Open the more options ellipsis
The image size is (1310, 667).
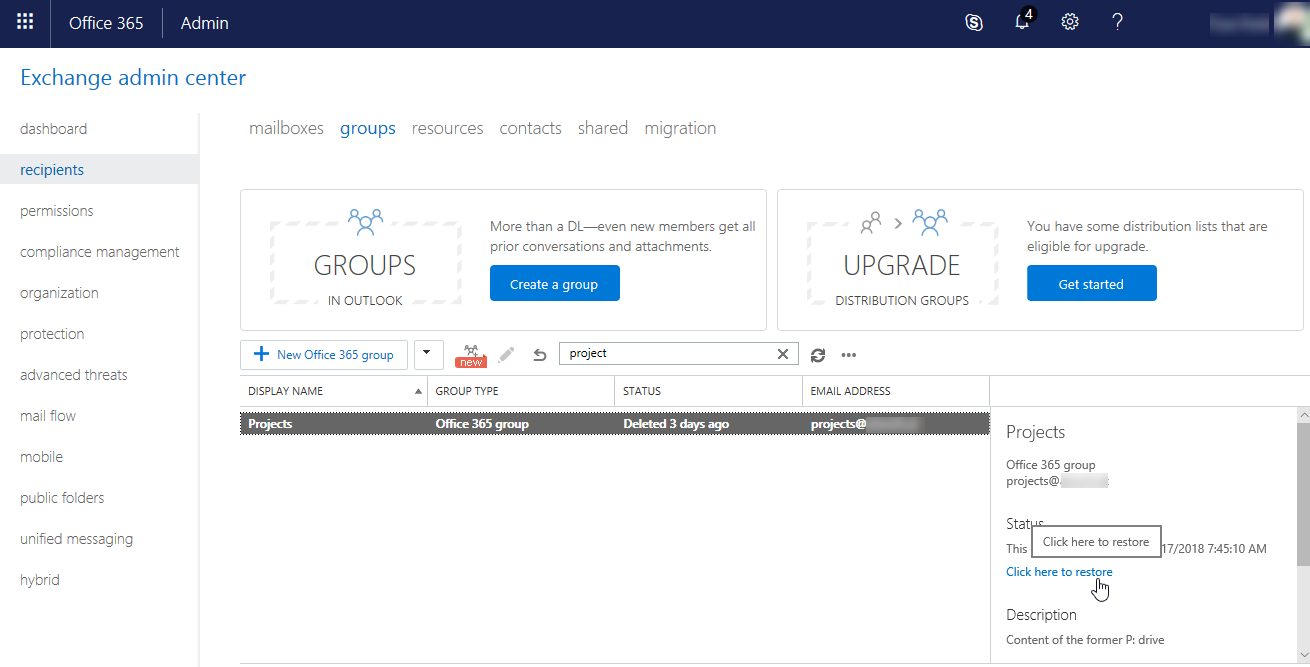coord(849,354)
